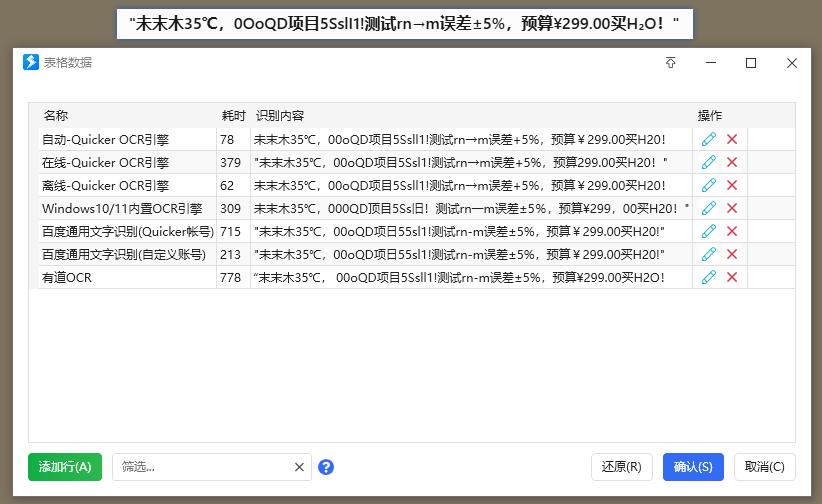The image size is (822, 504).
Task: Delete the 自动-Quicker OCR引擎 row
Action: click(x=732, y=140)
